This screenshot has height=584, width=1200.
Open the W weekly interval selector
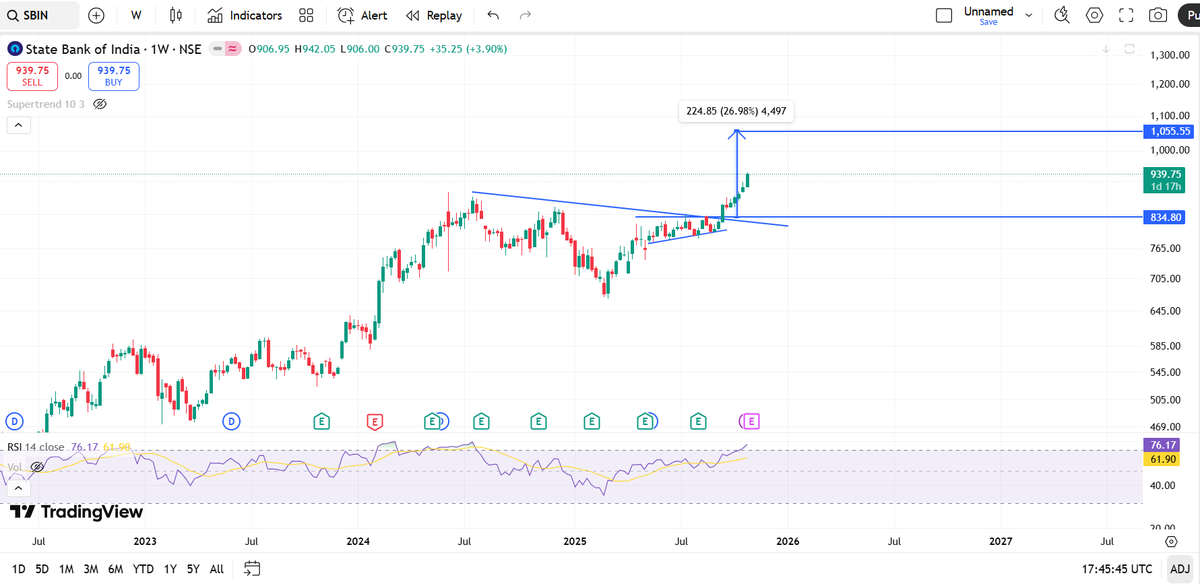click(x=136, y=15)
